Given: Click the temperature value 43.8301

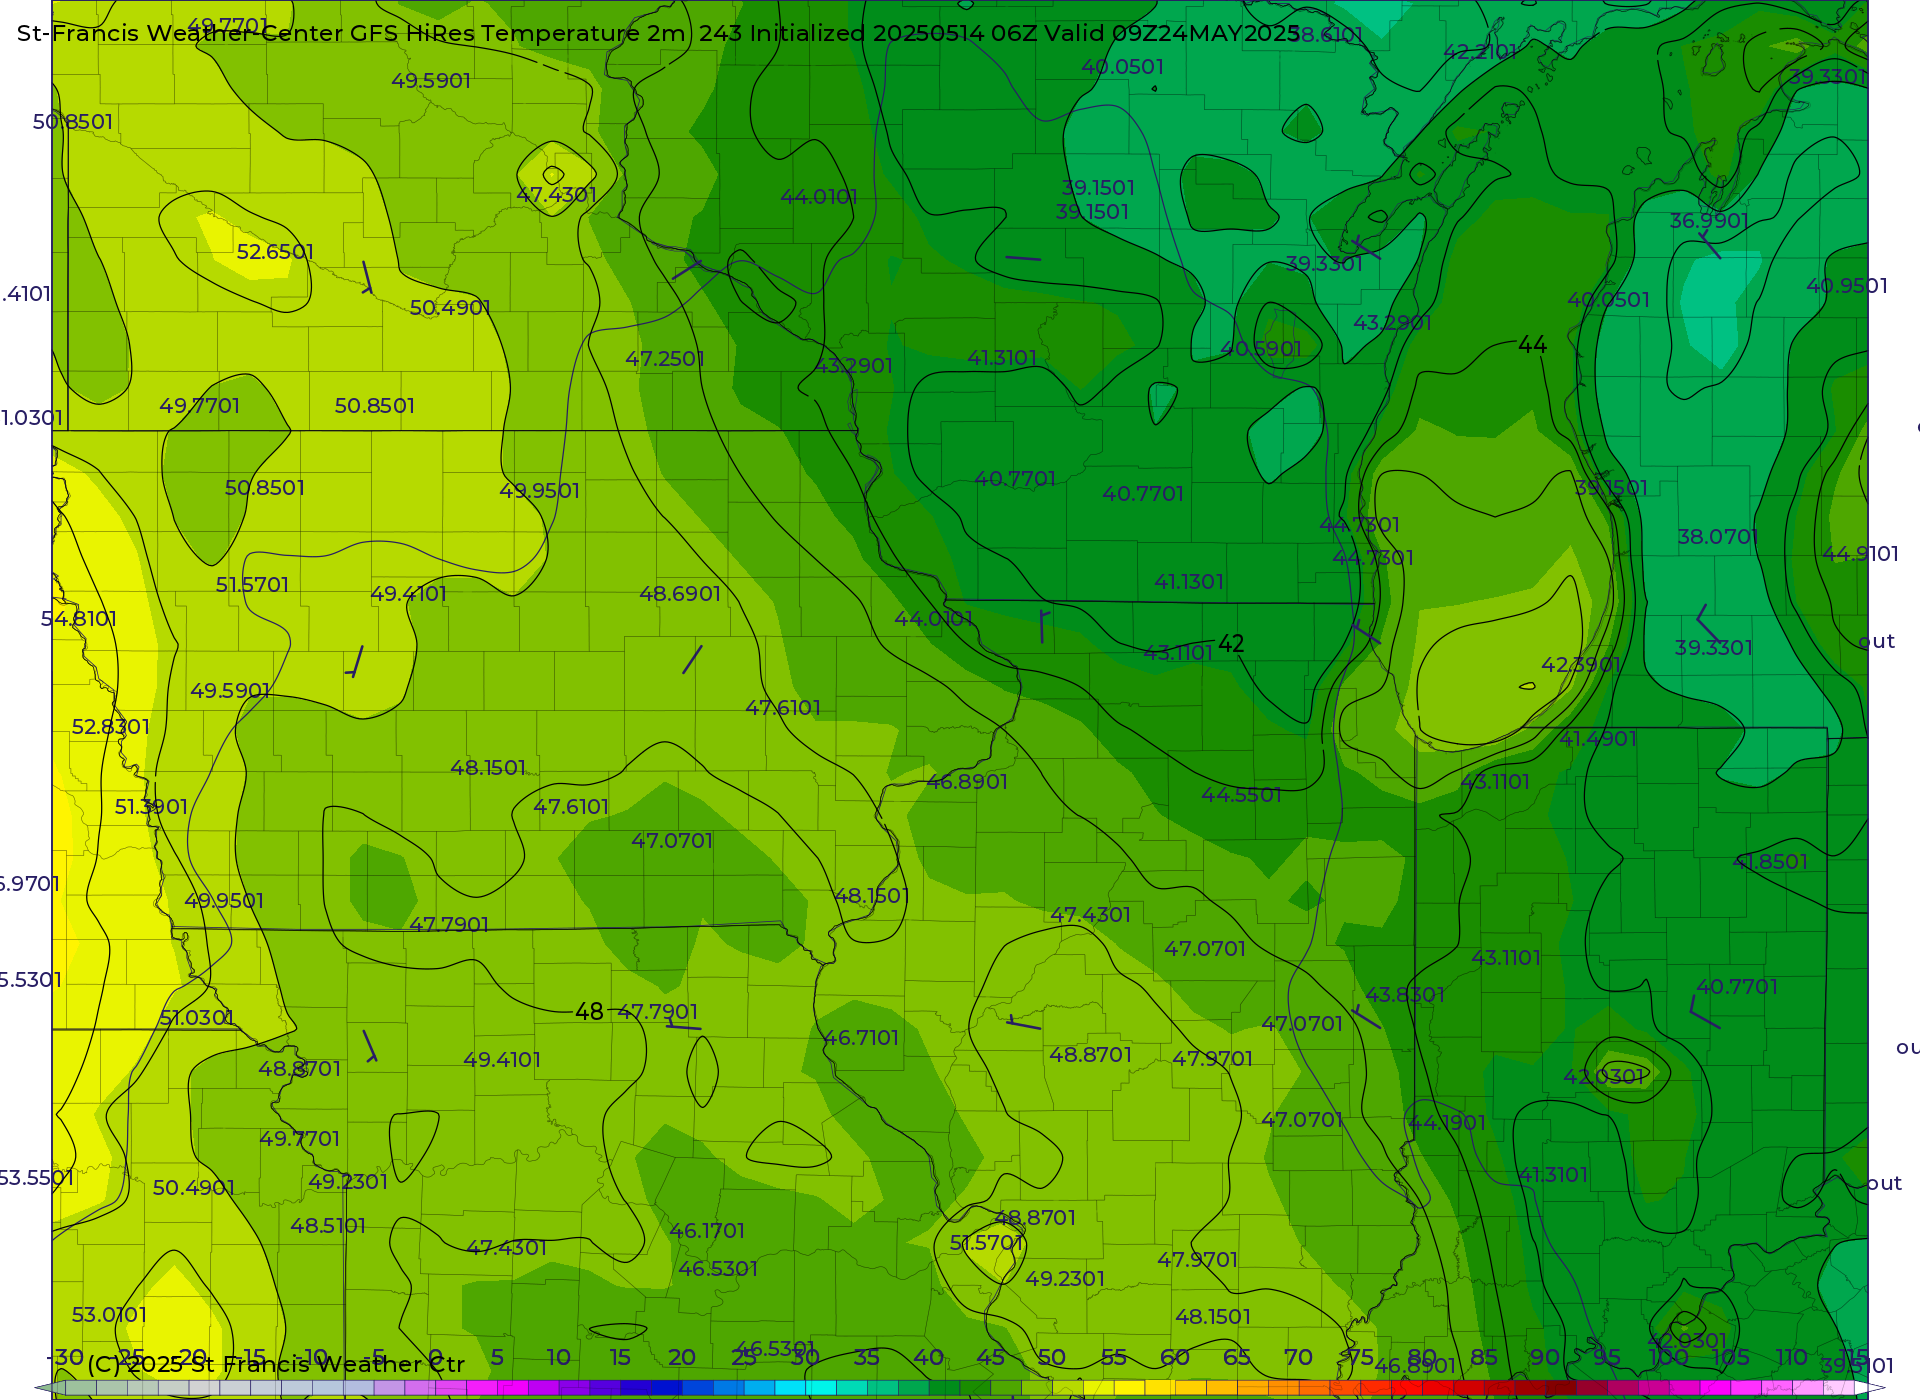Looking at the screenshot, I should click(x=1405, y=995).
